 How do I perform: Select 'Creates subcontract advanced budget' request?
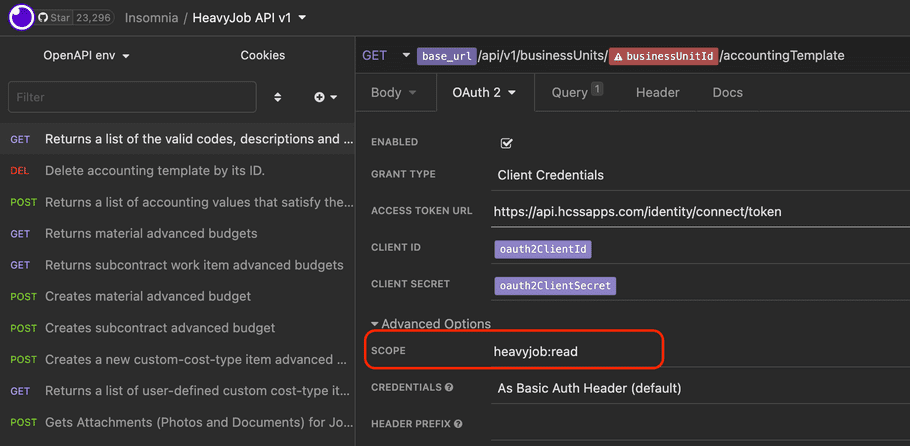point(178,328)
